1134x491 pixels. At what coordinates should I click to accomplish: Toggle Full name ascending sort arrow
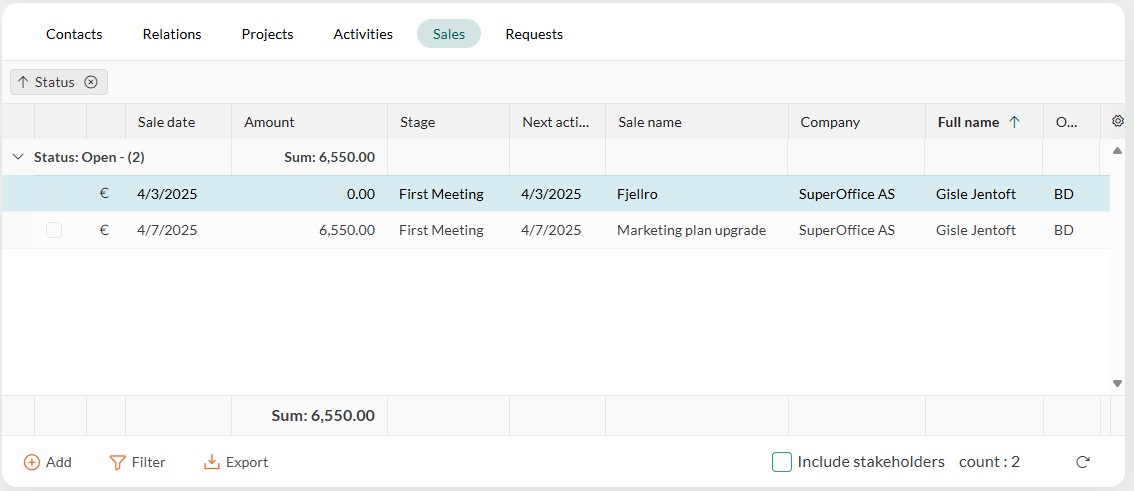1014,122
